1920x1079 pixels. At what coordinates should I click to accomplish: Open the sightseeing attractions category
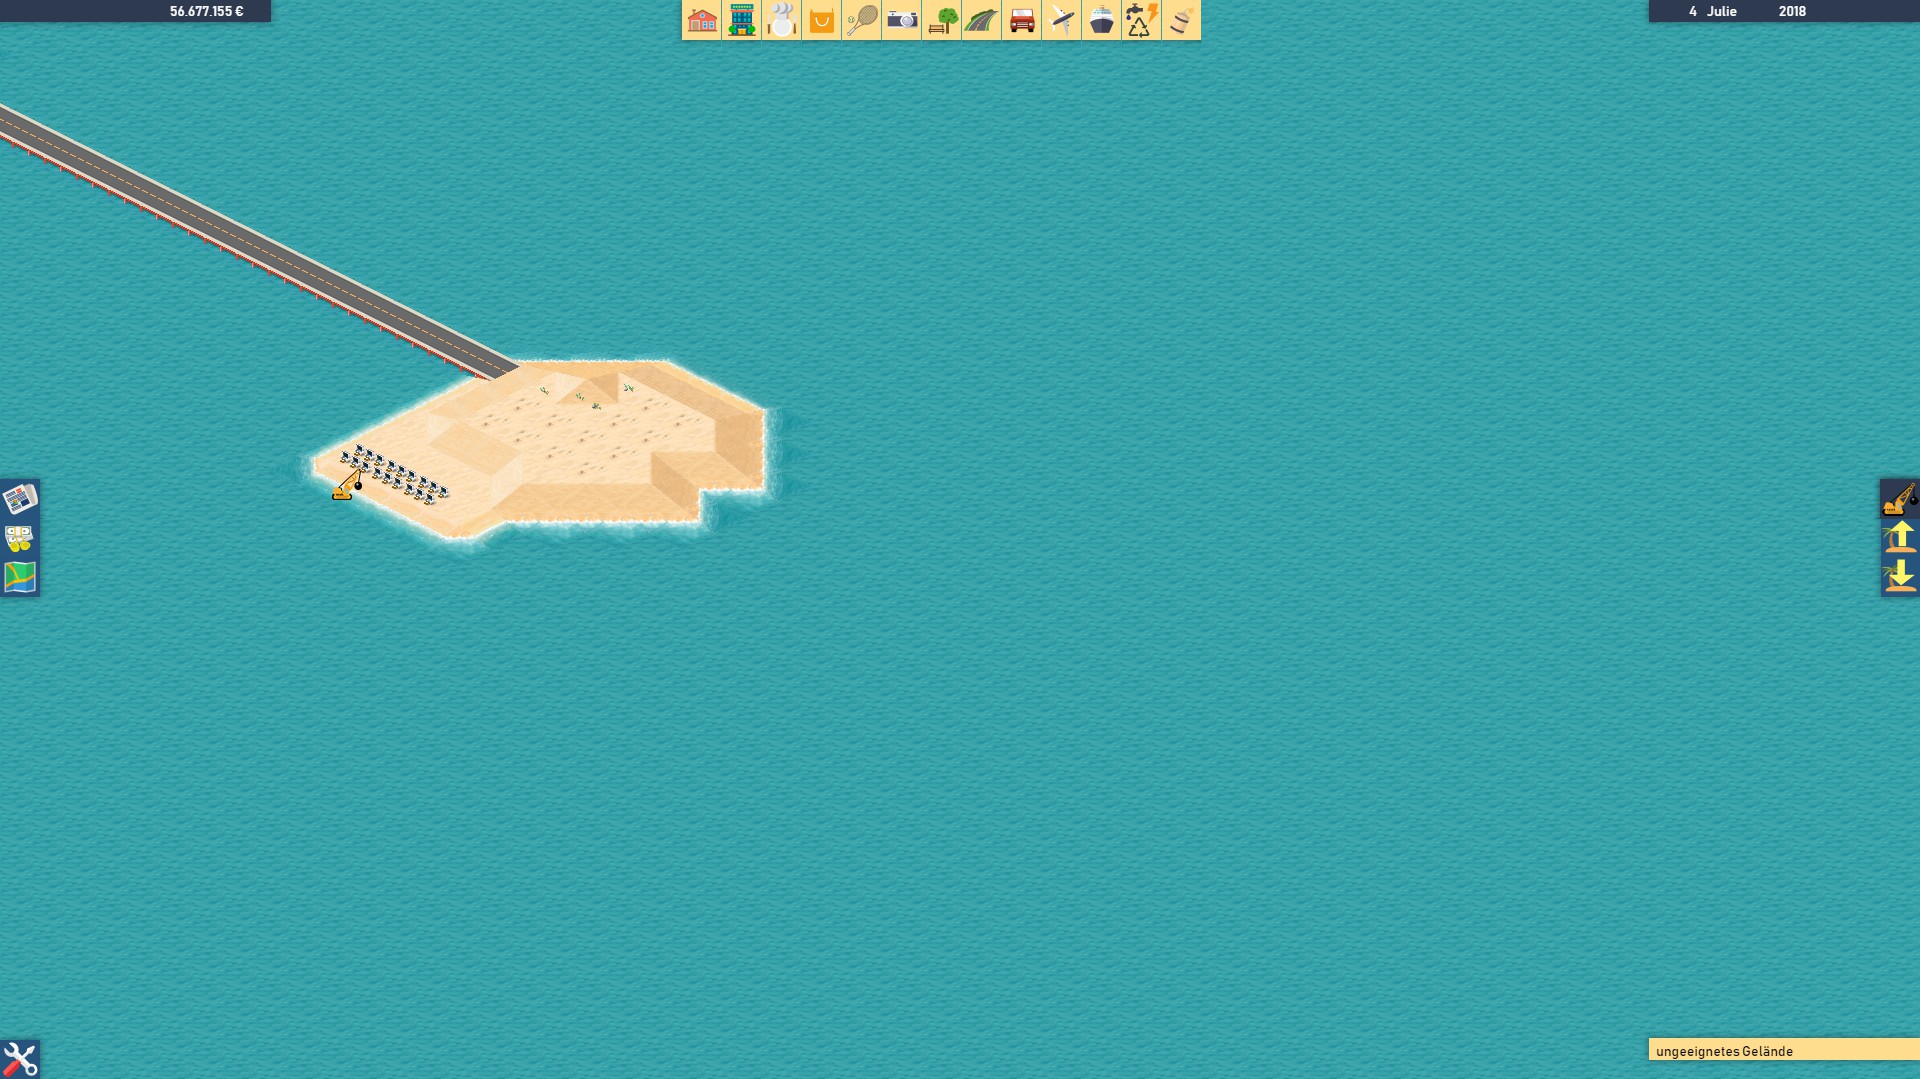point(901,19)
